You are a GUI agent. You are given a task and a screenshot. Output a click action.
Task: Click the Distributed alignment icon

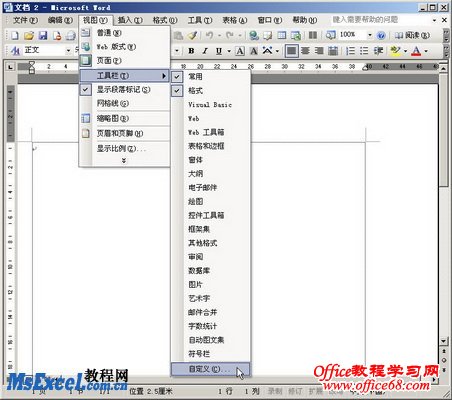point(333,51)
